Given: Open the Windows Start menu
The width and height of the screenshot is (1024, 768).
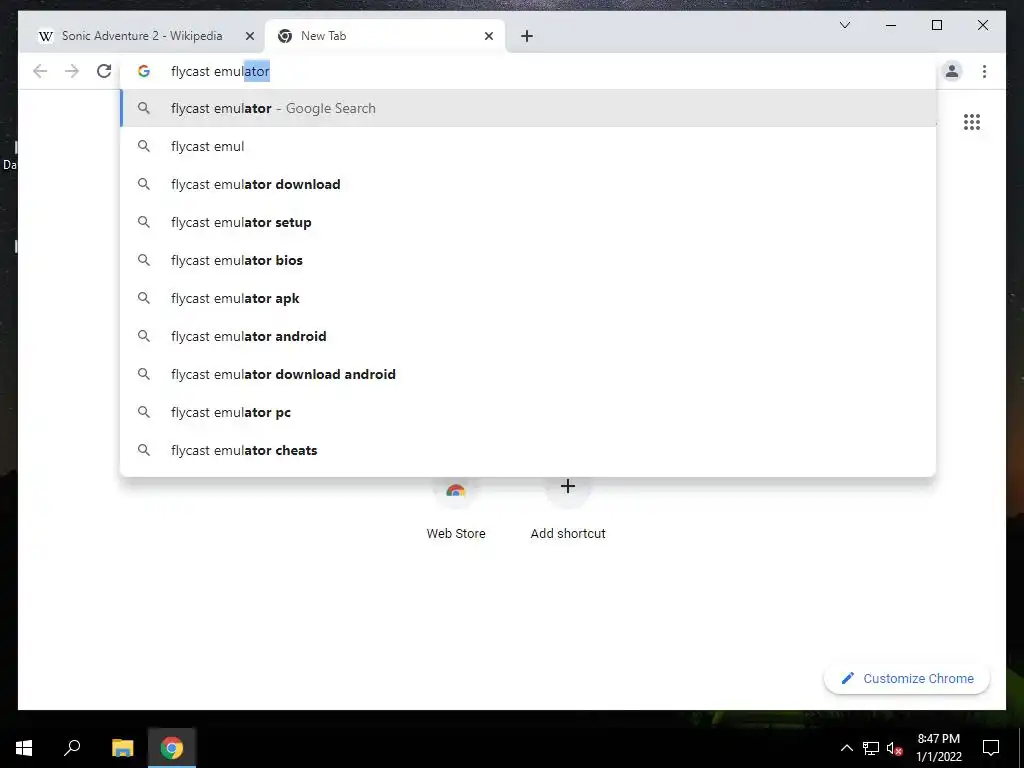Looking at the screenshot, I should (x=24, y=748).
